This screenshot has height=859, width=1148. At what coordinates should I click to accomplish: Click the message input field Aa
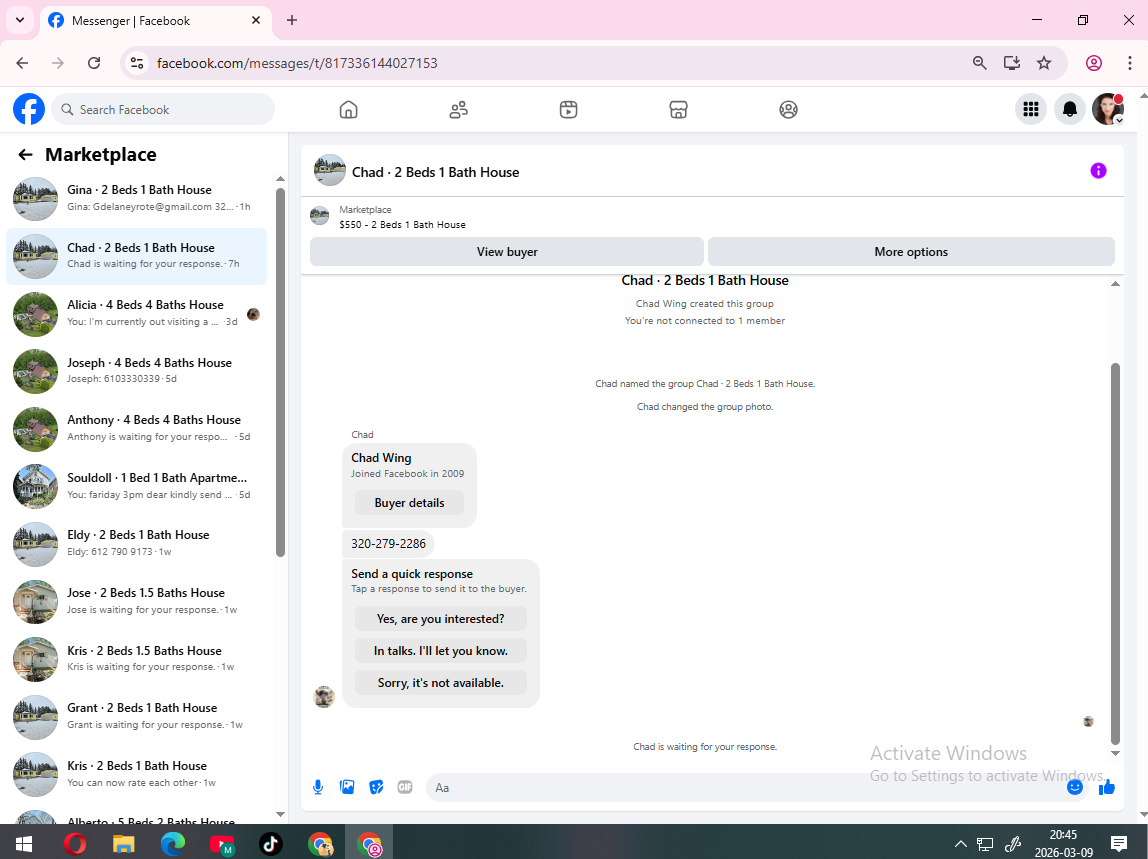745,788
